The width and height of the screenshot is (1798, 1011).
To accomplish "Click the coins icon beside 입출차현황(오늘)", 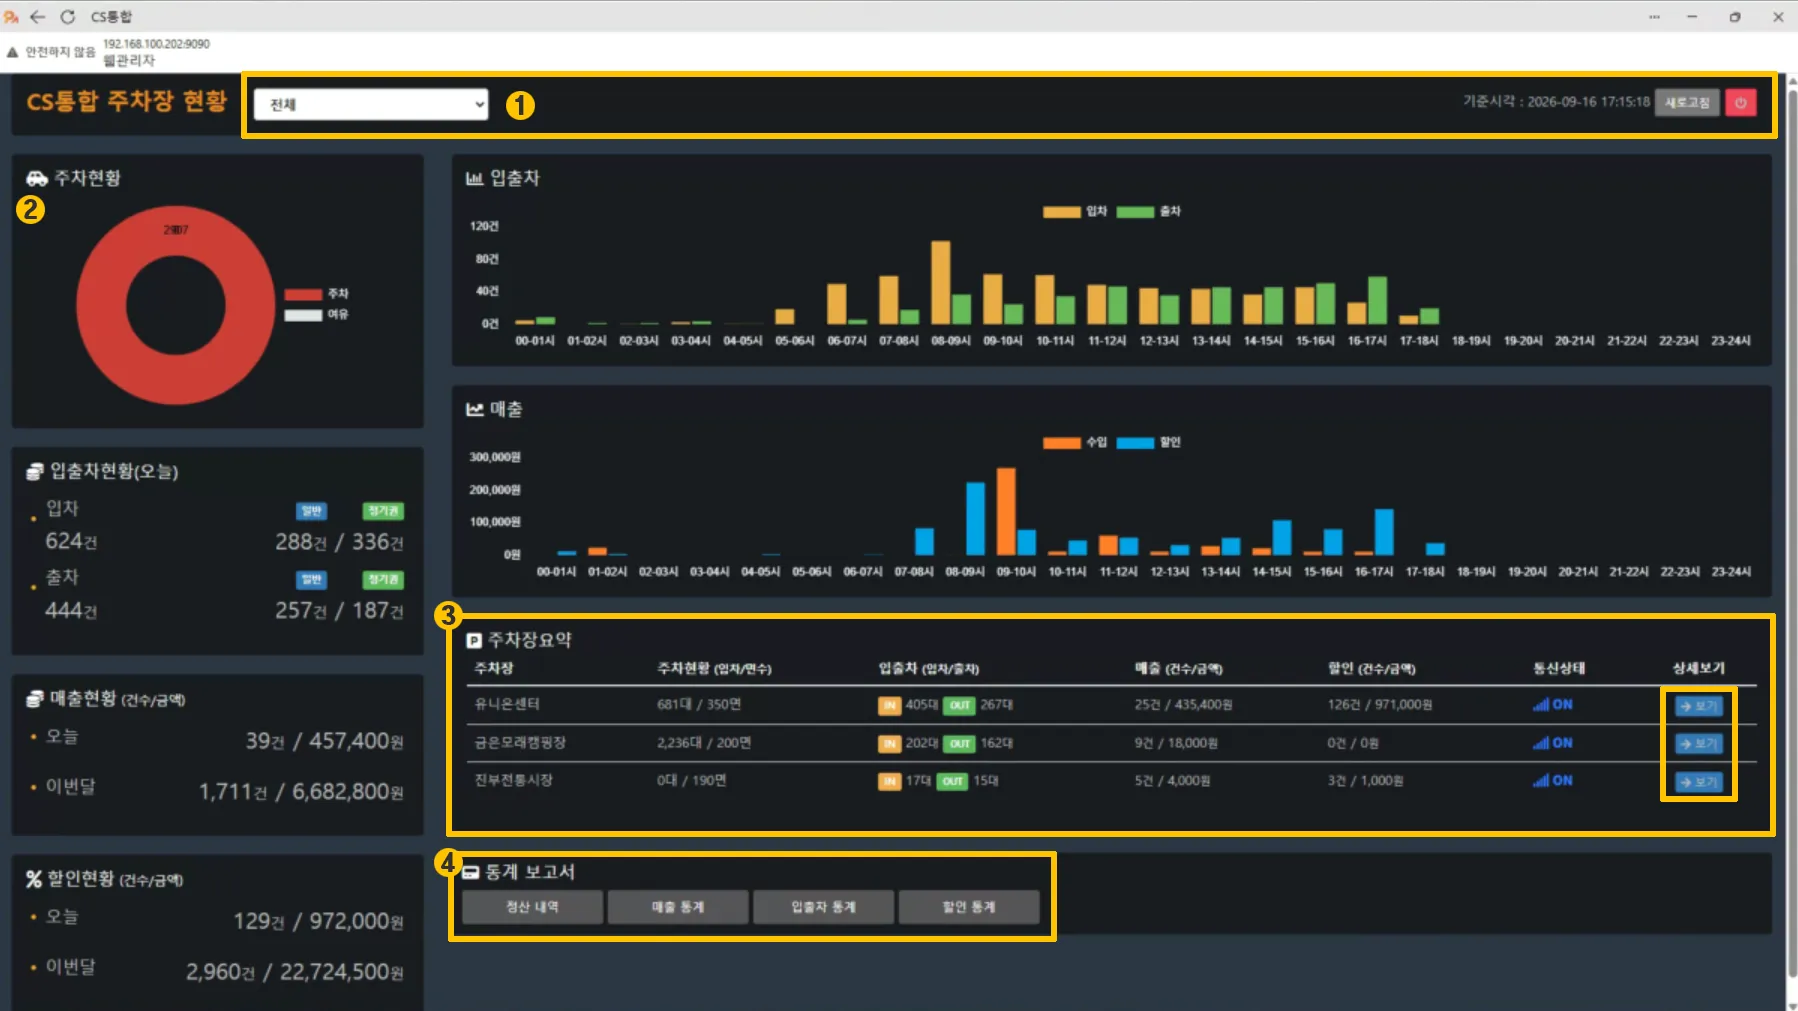I will [x=35, y=471].
